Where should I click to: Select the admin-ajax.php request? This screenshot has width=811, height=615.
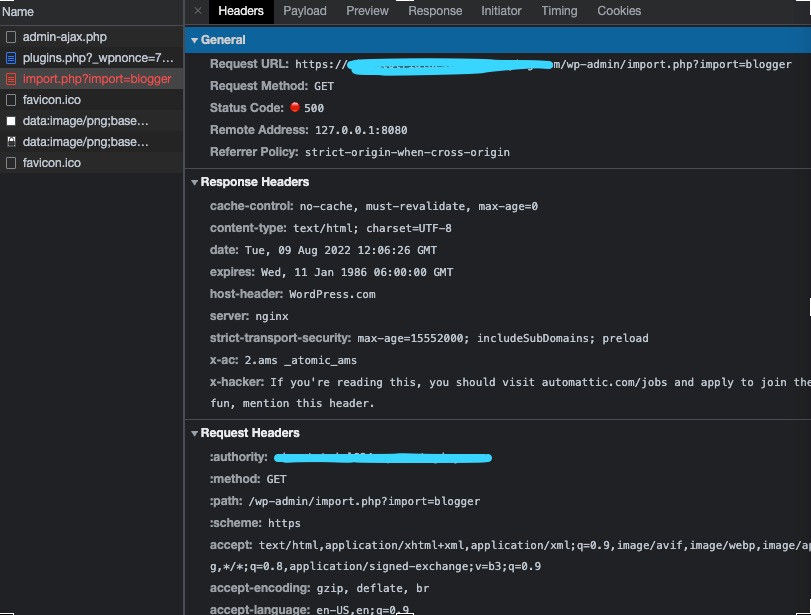[92, 37]
